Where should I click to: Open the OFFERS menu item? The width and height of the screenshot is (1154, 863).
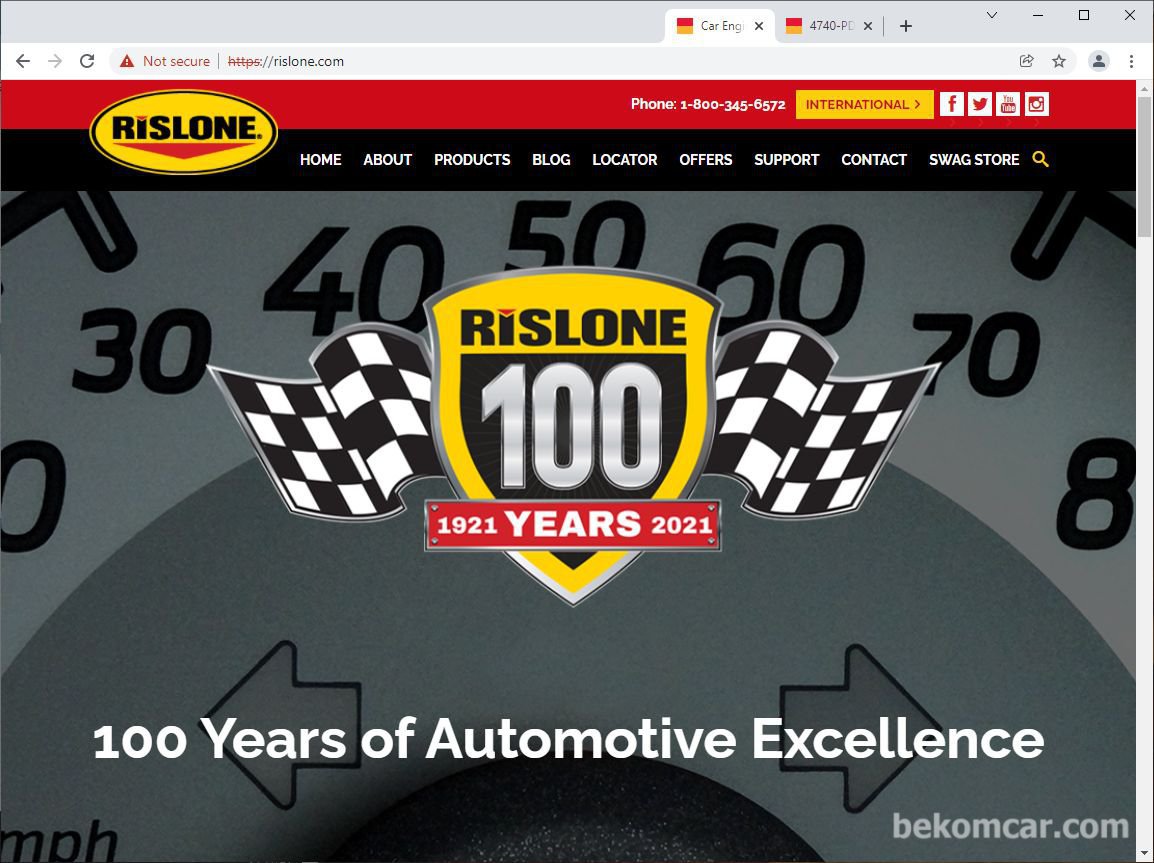click(706, 160)
